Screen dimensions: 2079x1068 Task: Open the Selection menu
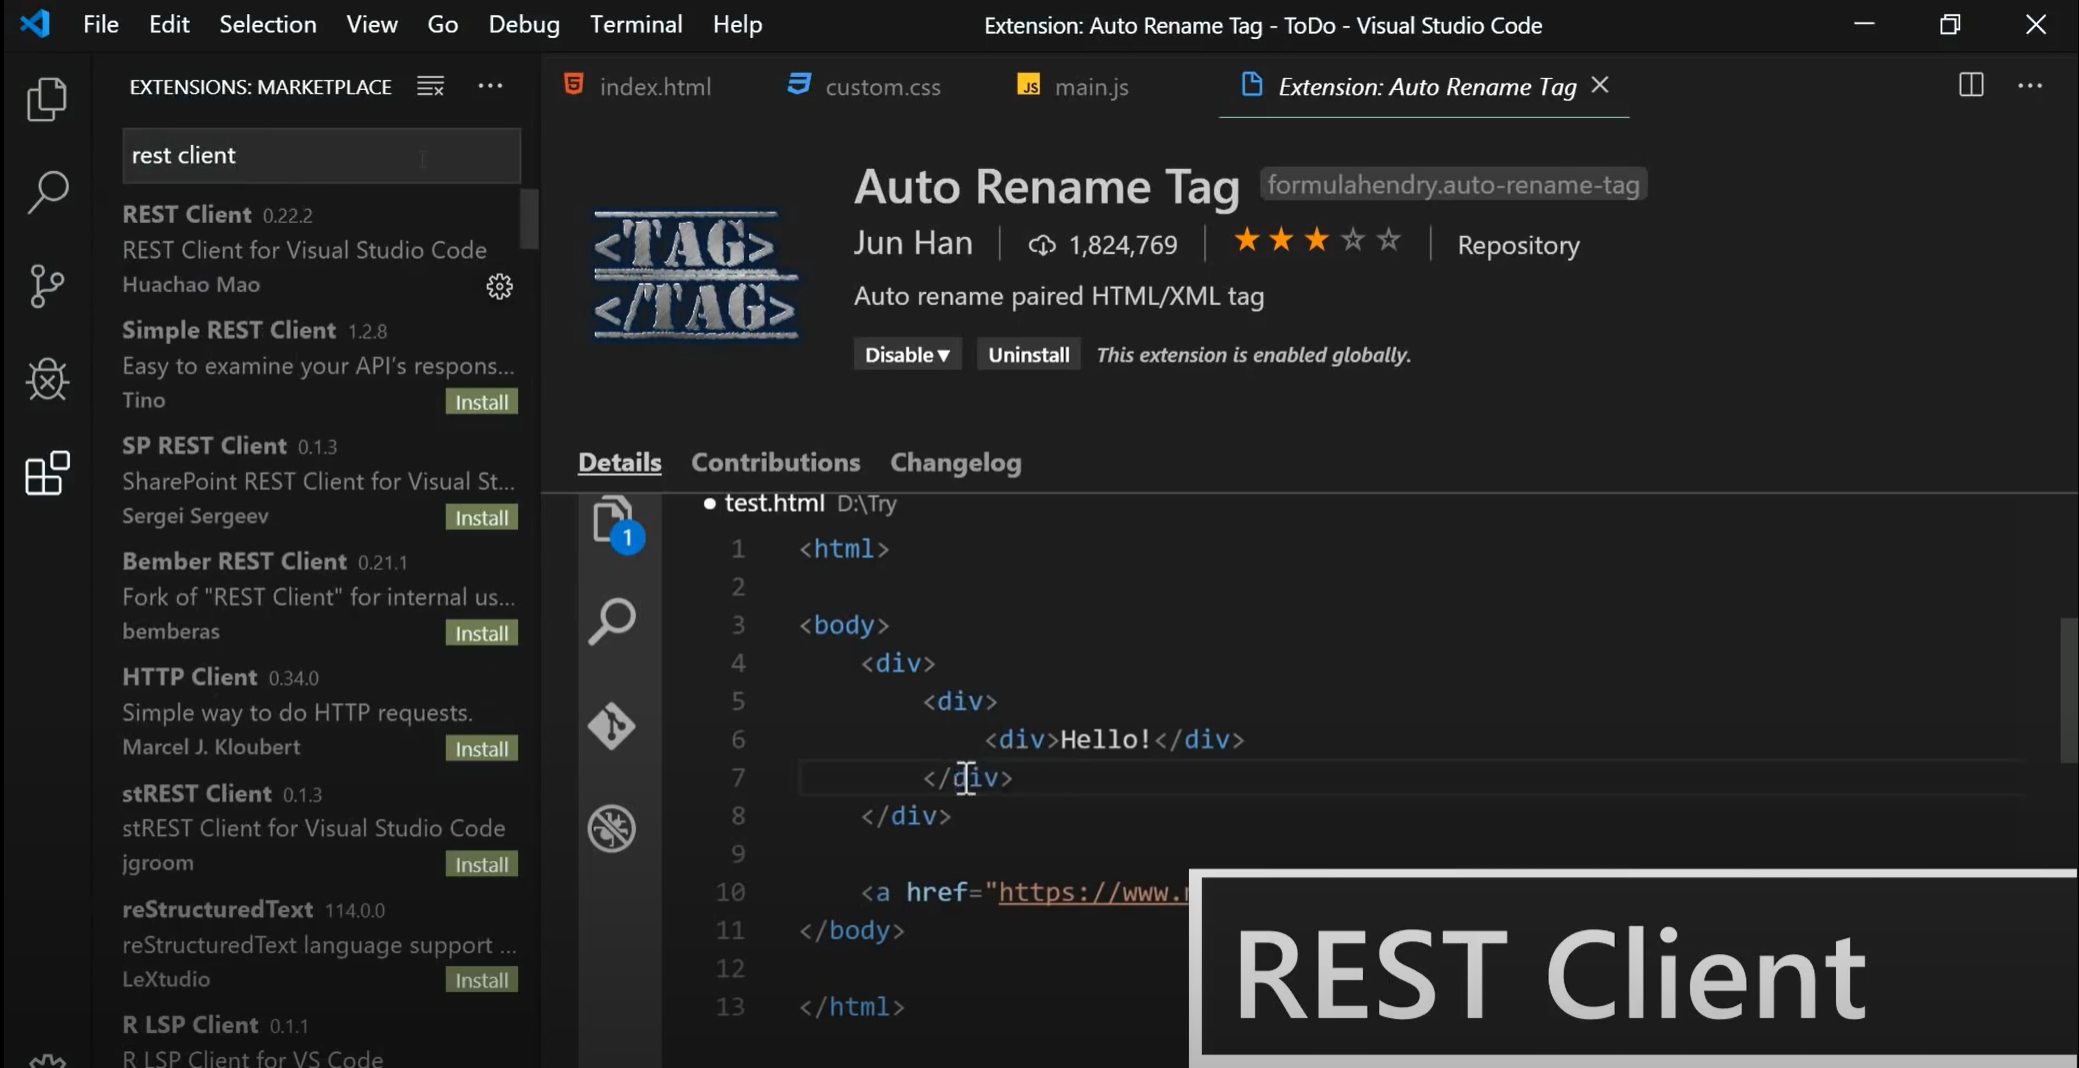[268, 24]
